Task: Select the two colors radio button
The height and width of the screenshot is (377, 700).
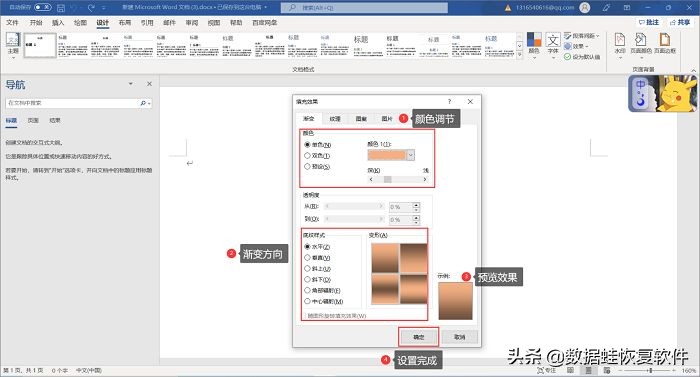Action: click(307, 155)
